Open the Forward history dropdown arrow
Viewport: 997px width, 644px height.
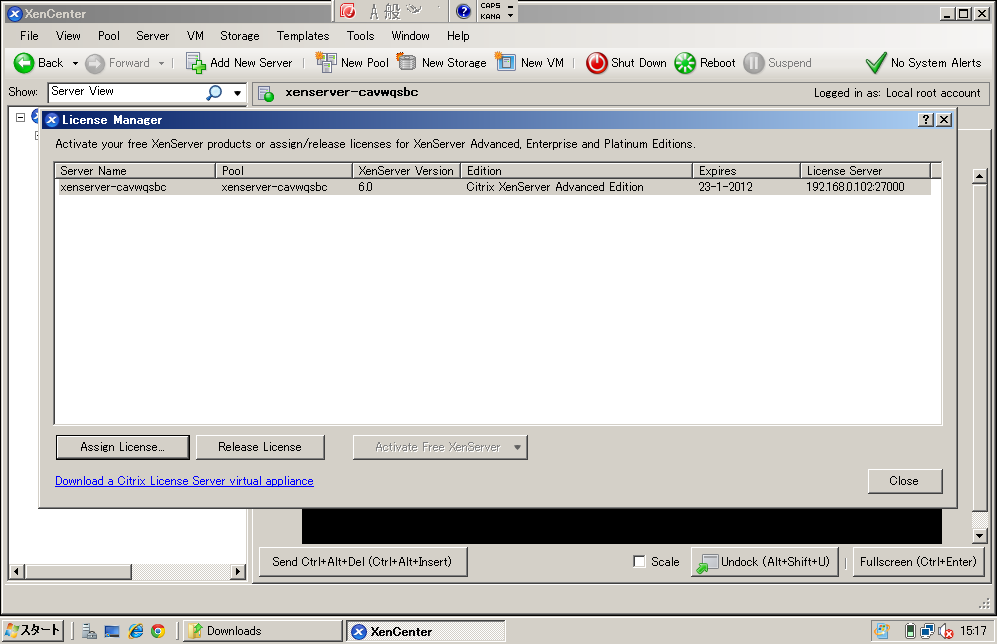[162, 64]
